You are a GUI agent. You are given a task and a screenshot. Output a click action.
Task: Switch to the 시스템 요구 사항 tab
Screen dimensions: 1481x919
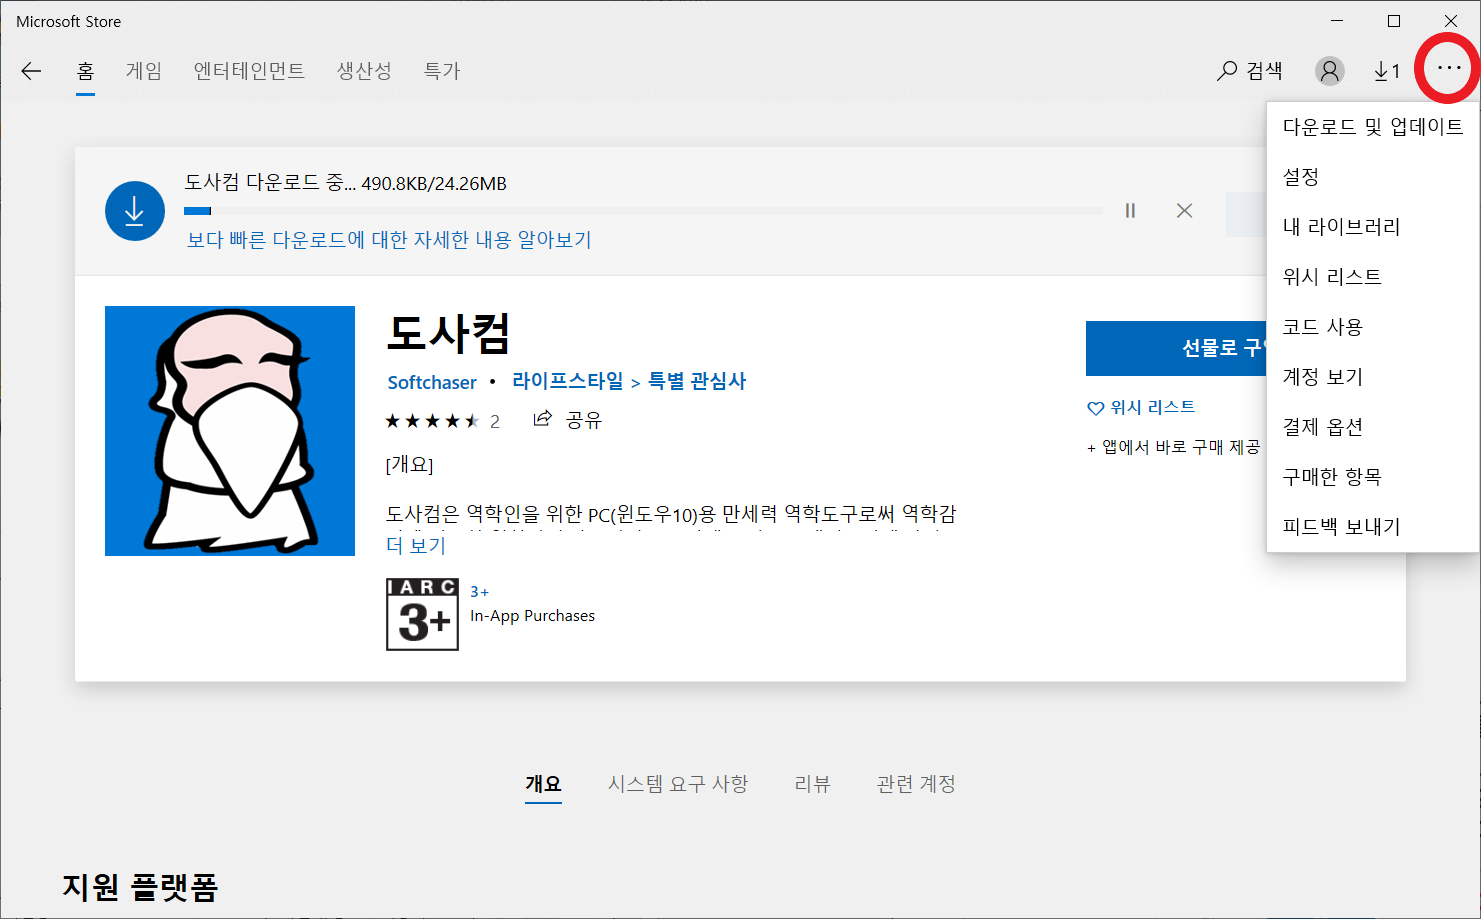[678, 784]
